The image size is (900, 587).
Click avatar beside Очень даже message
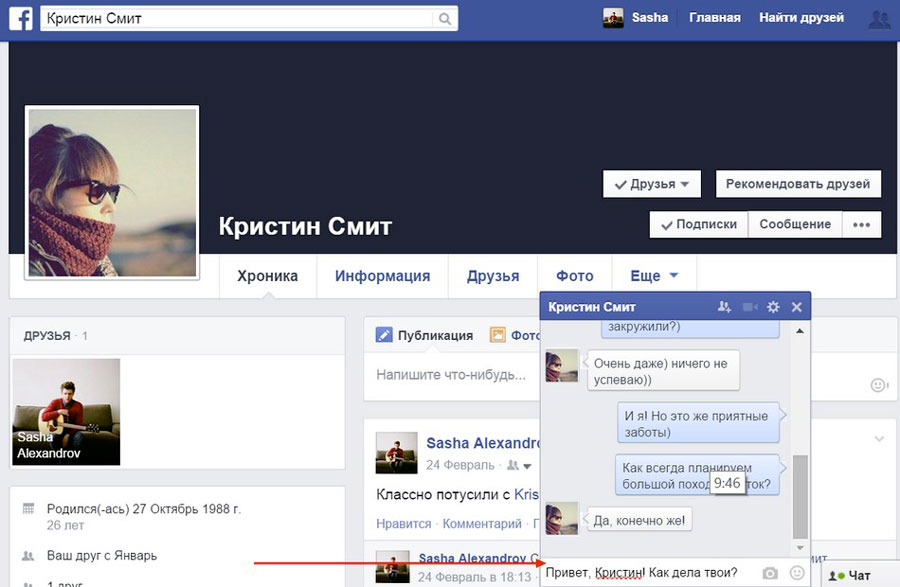(x=561, y=366)
